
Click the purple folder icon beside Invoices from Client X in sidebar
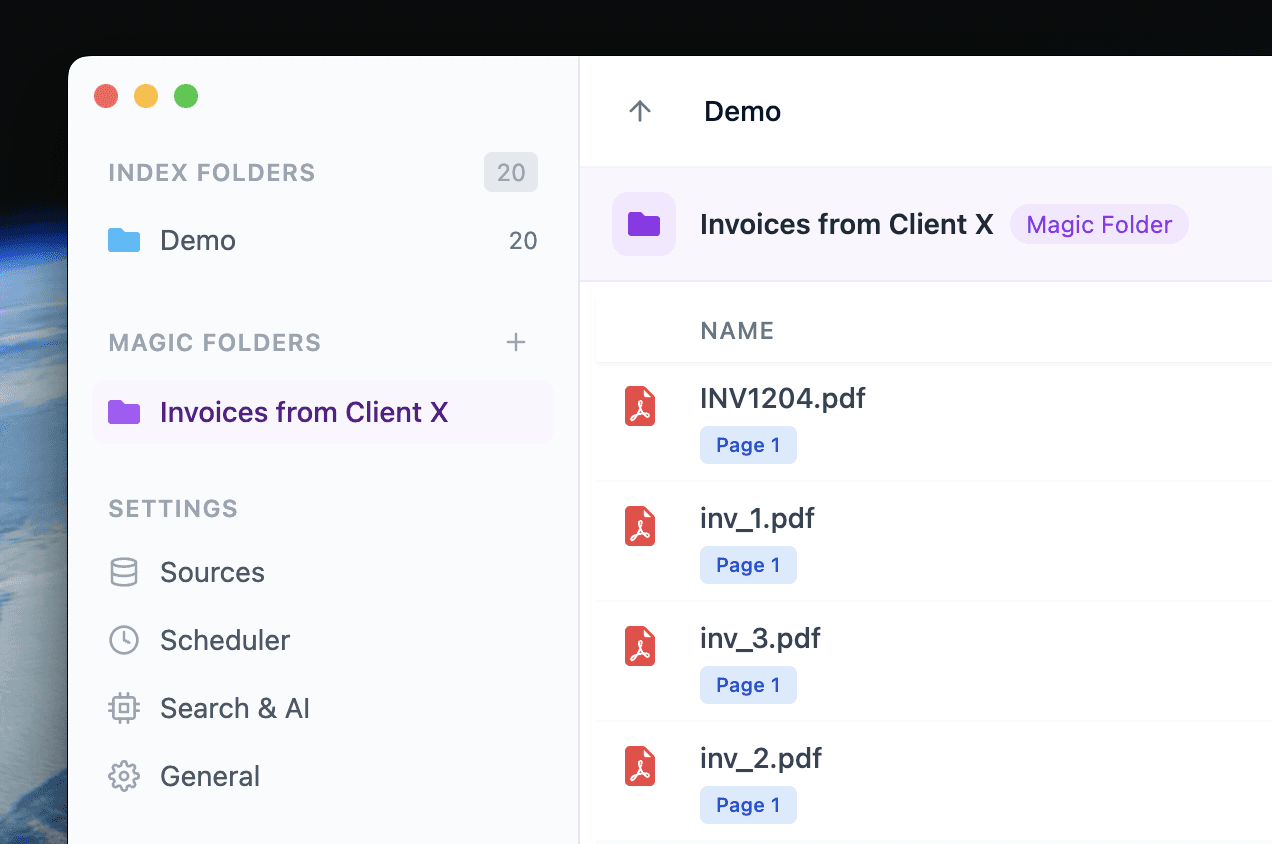tap(124, 412)
